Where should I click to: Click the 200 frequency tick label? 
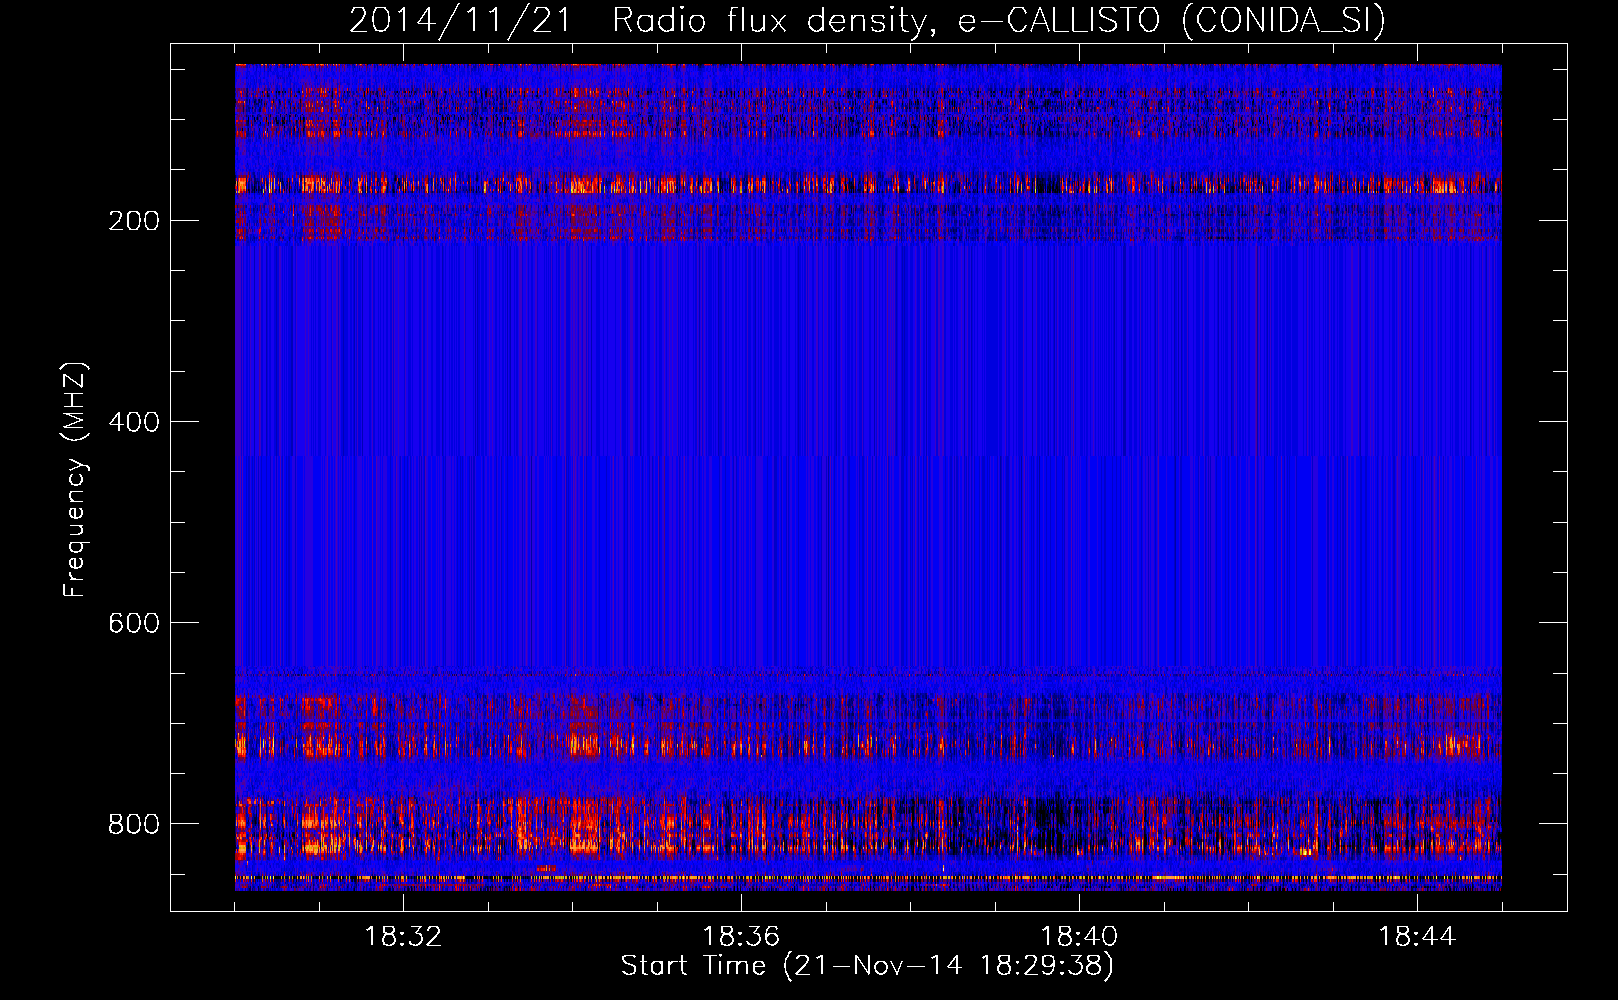pos(133,221)
